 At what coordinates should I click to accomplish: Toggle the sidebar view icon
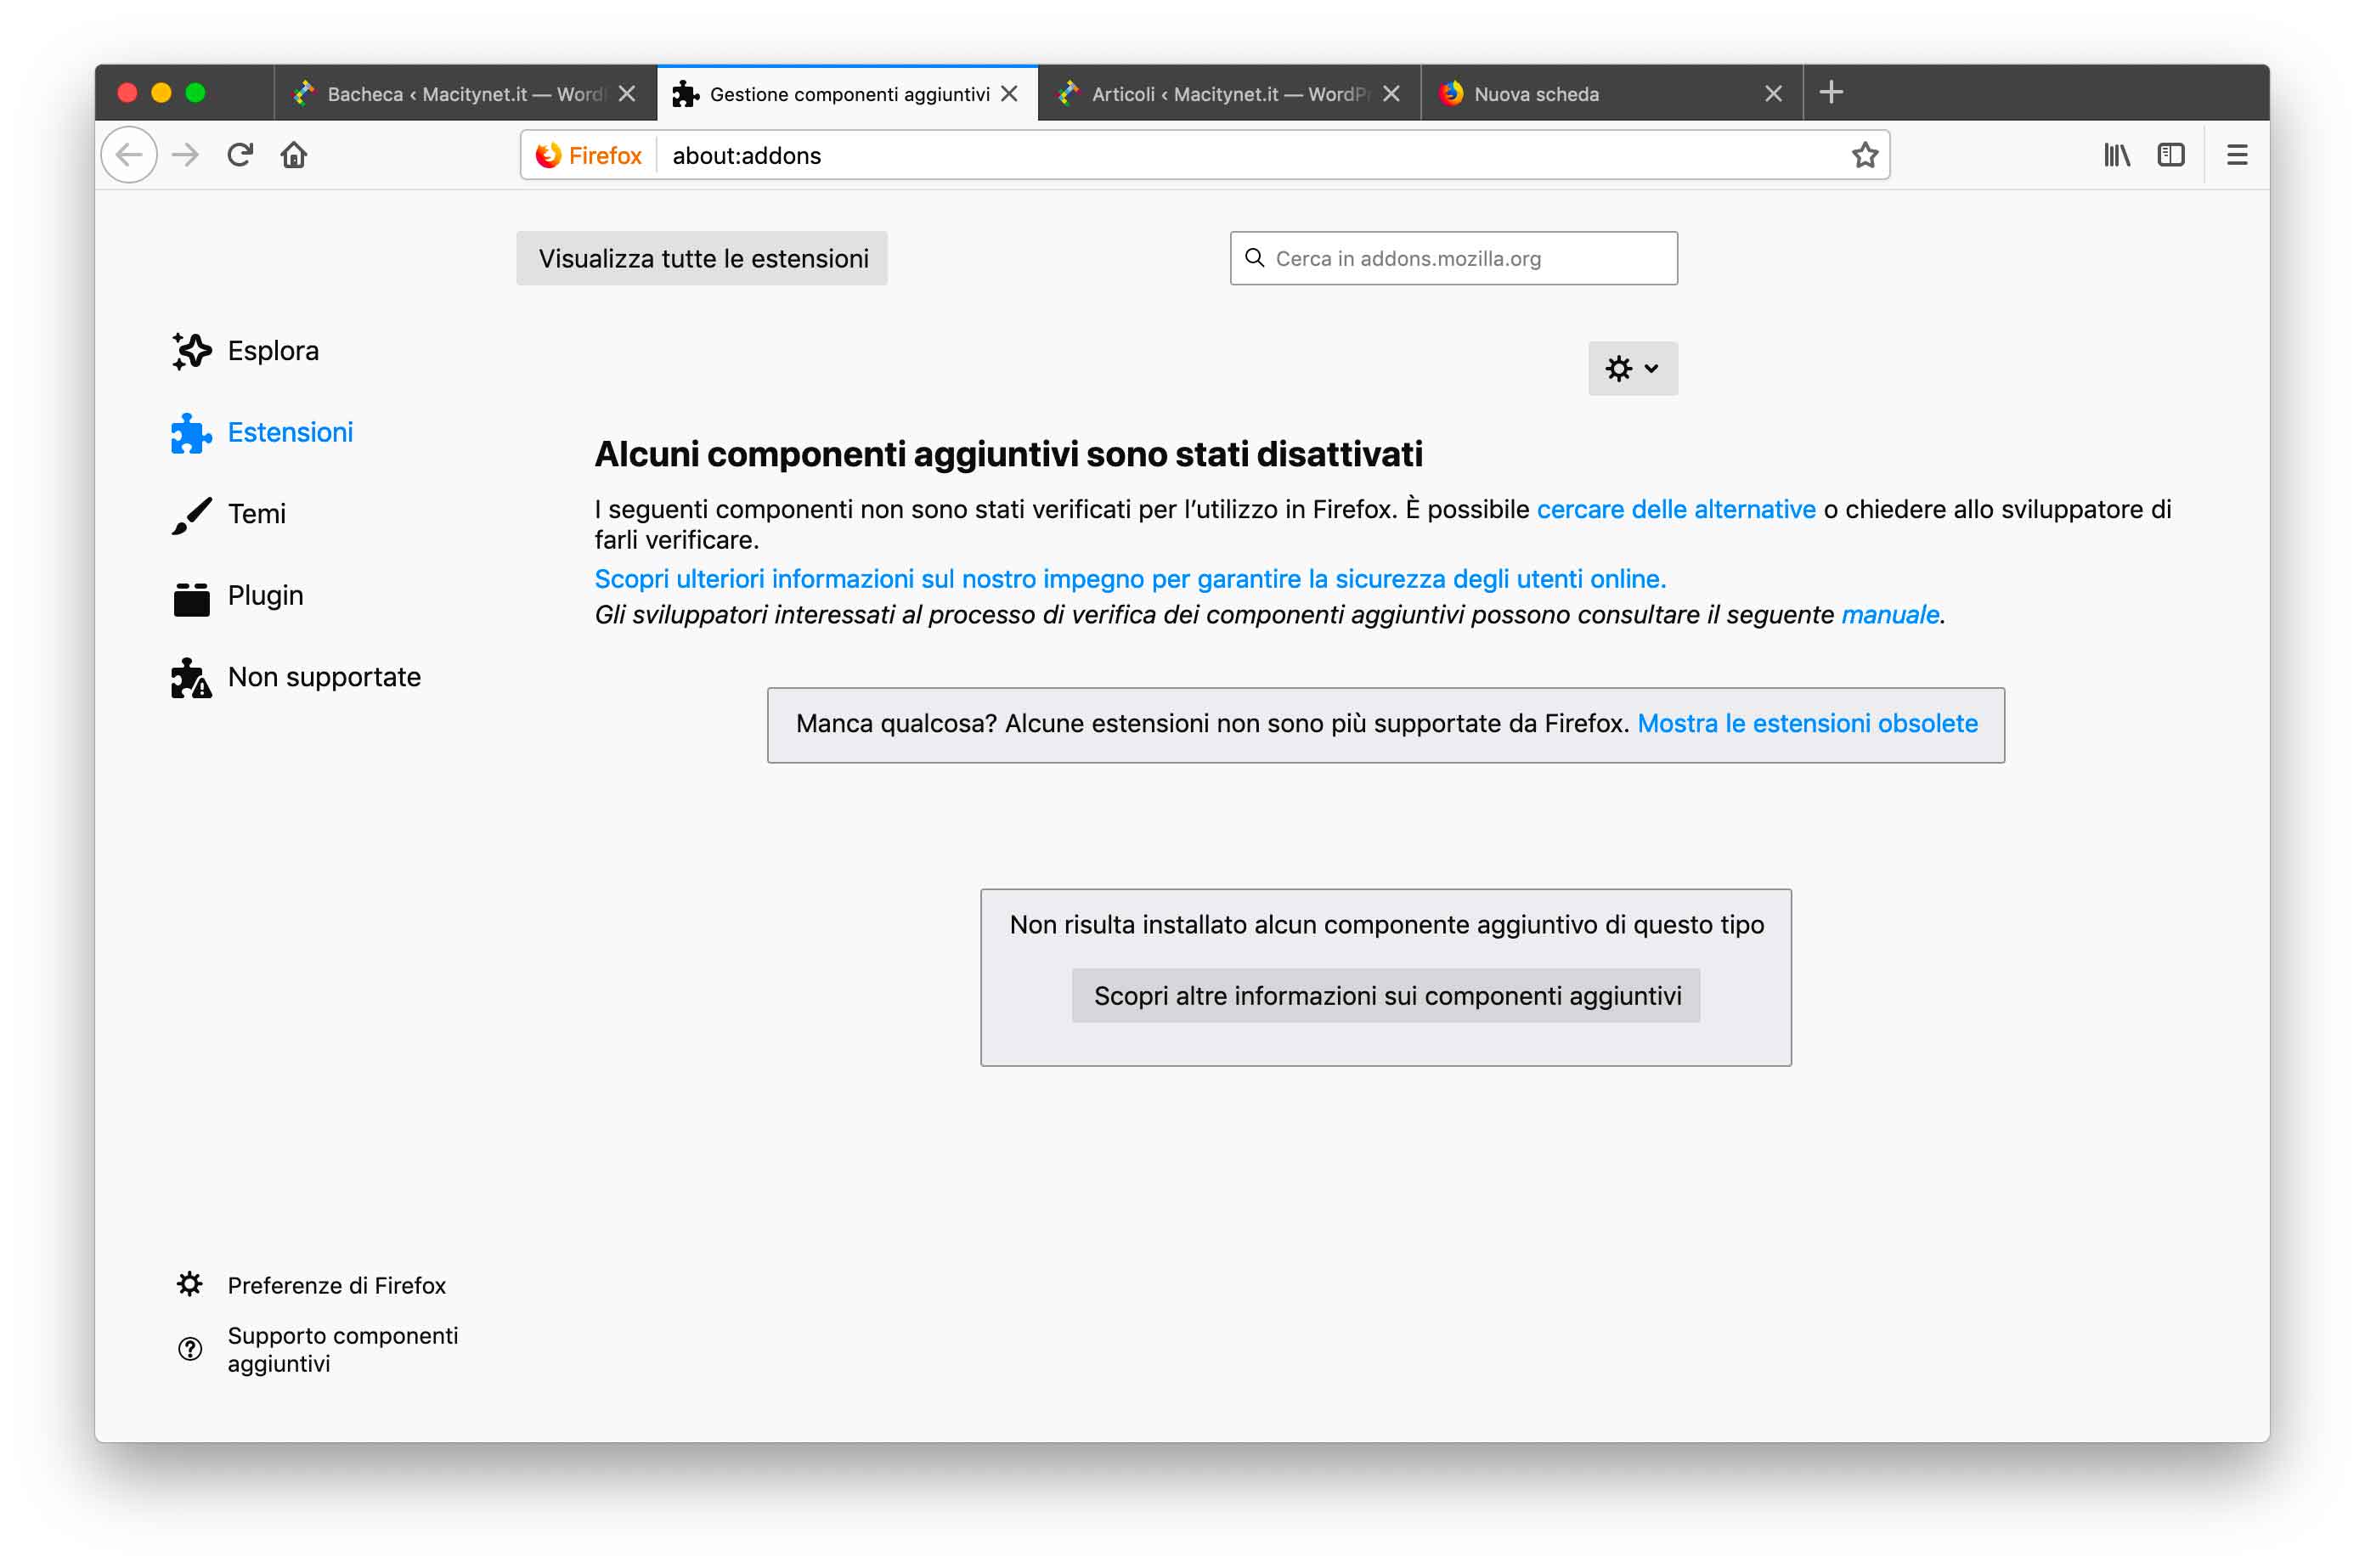[2170, 155]
